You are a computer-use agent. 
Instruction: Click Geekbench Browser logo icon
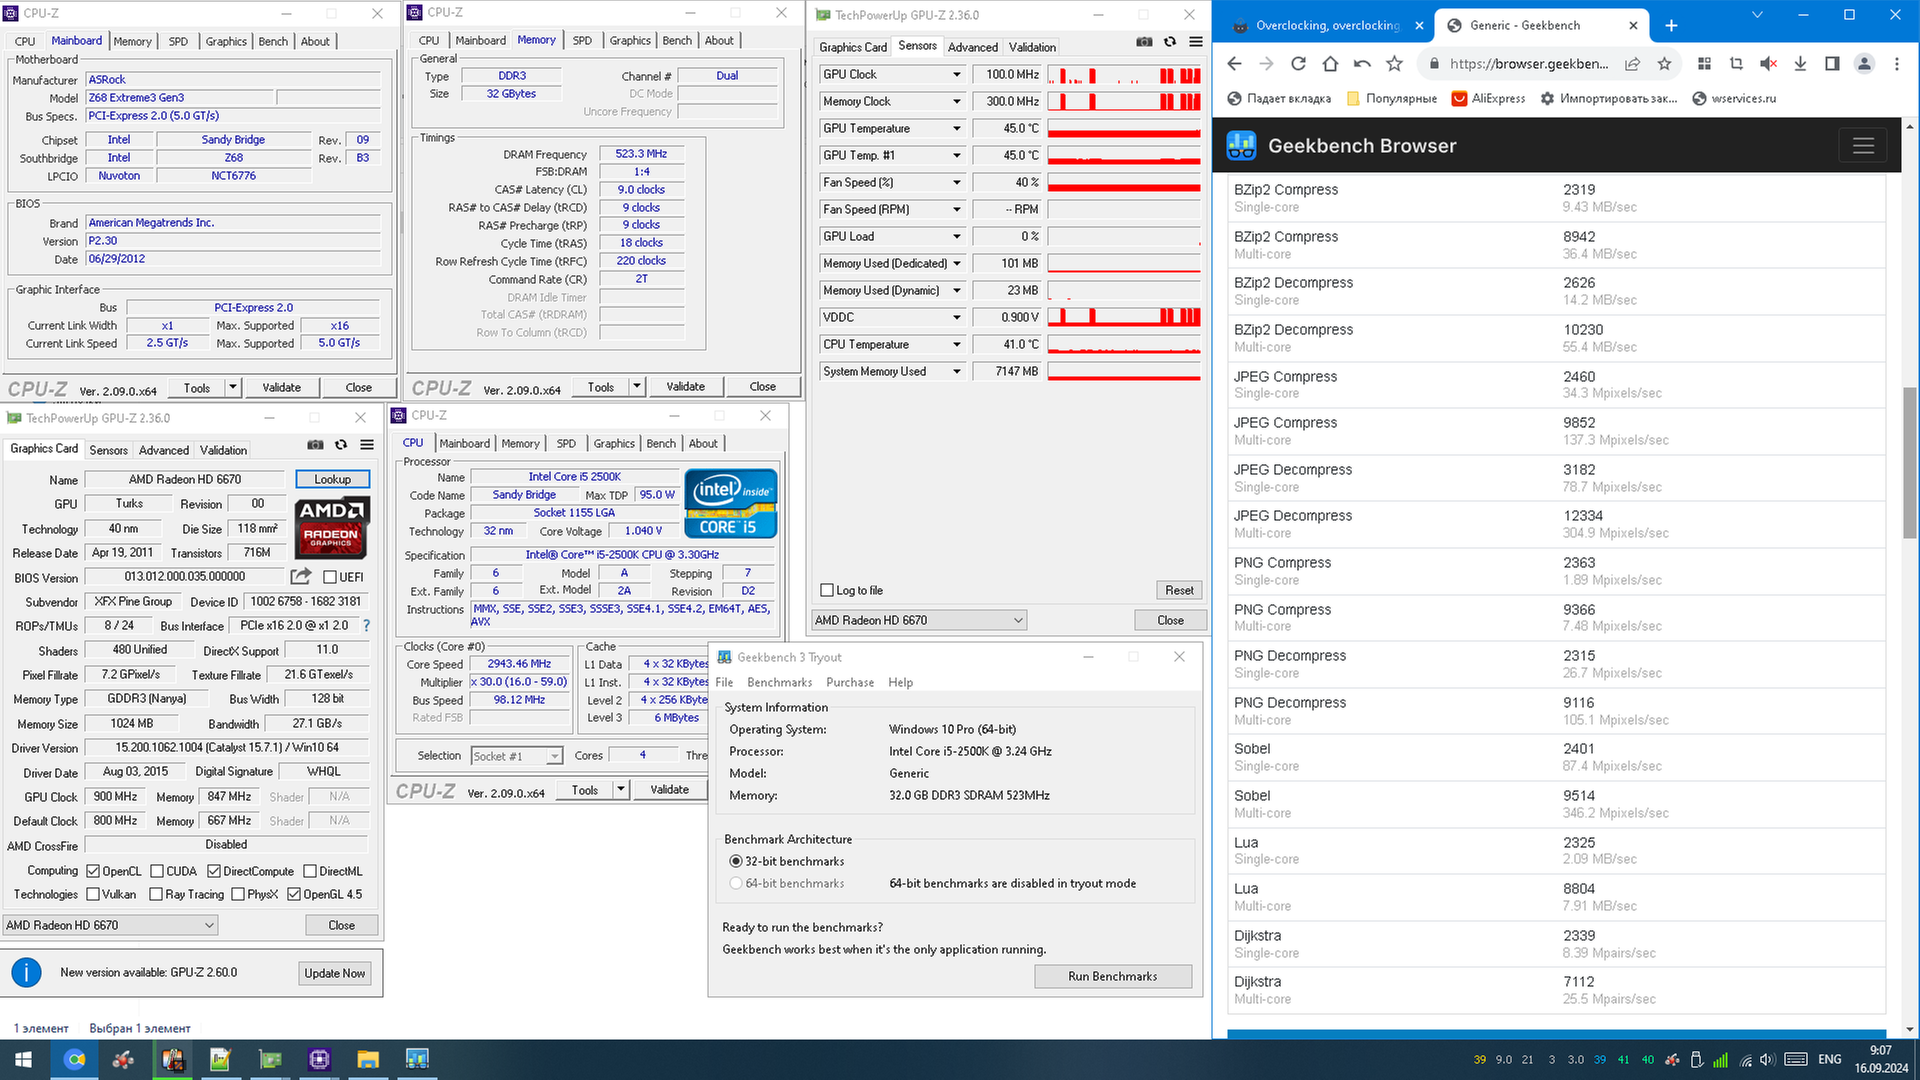pos(1241,146)
